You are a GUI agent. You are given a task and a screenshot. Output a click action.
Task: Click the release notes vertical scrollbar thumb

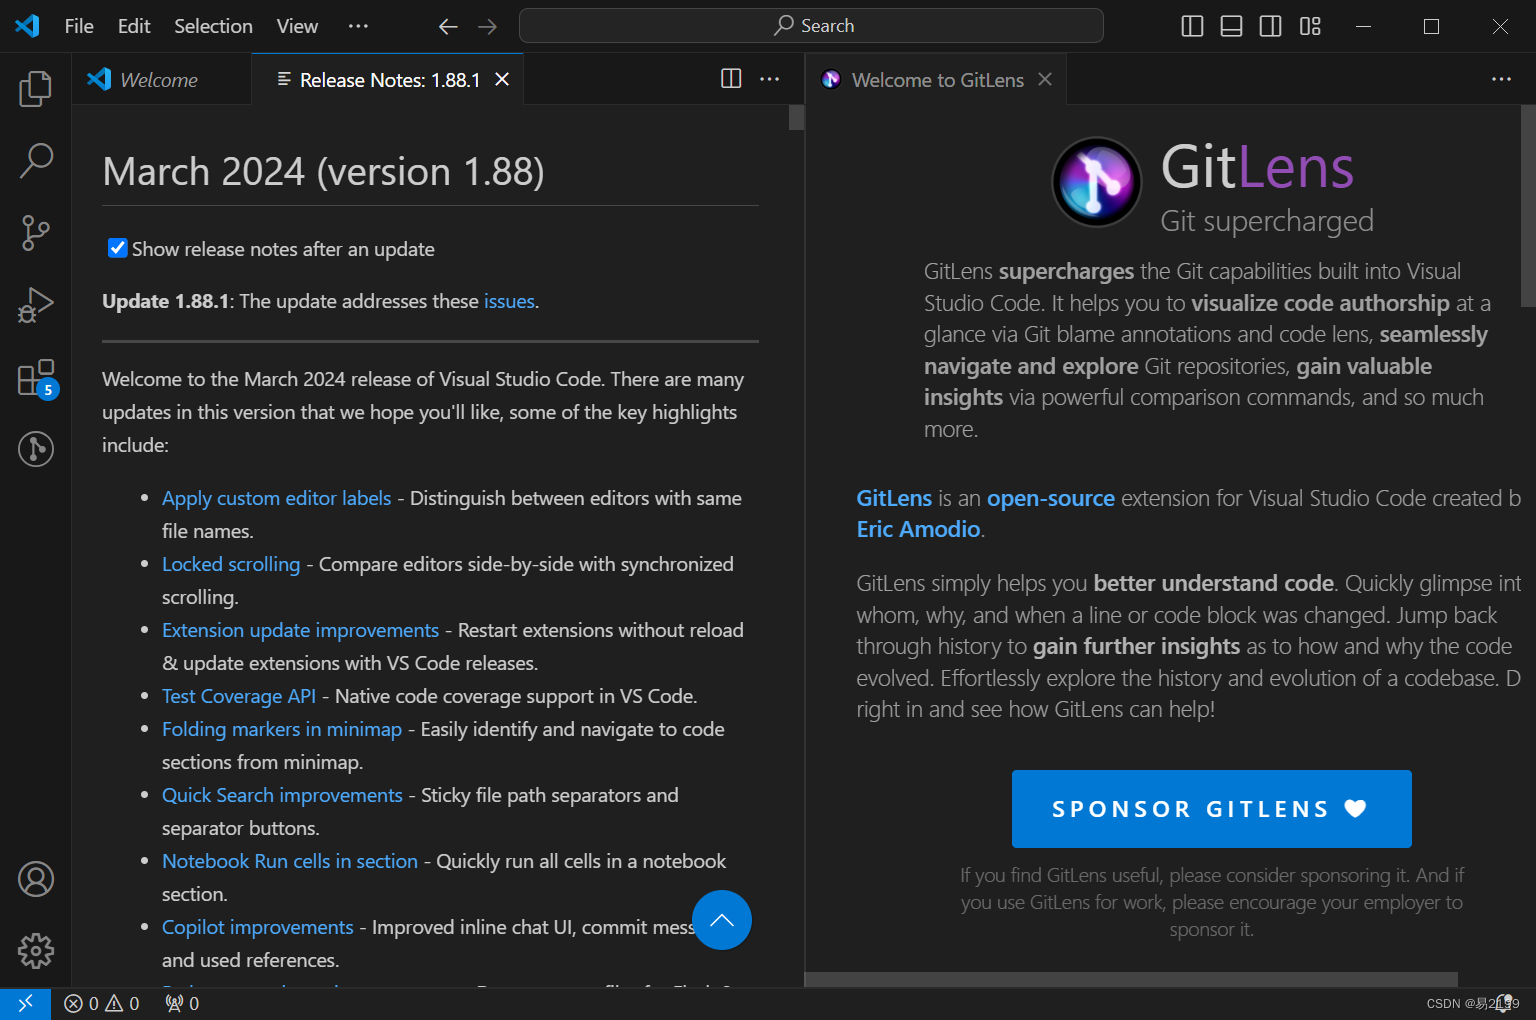(x=796, y=117)
